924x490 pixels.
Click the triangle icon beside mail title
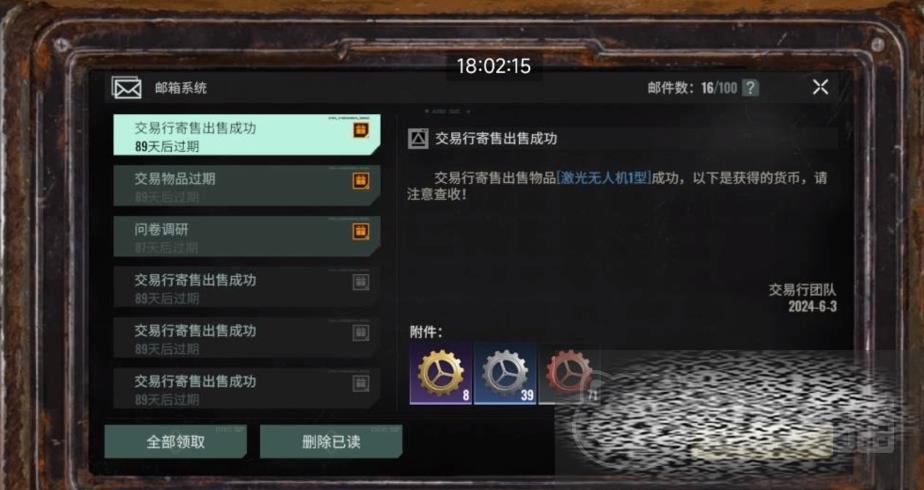(418, 138)
